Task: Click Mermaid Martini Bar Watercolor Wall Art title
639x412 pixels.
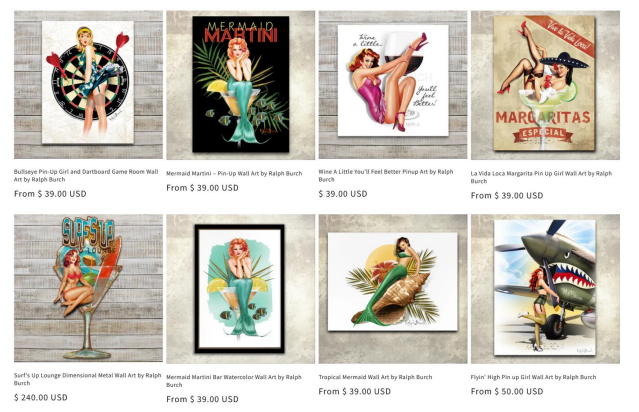Action: (234, 381)
